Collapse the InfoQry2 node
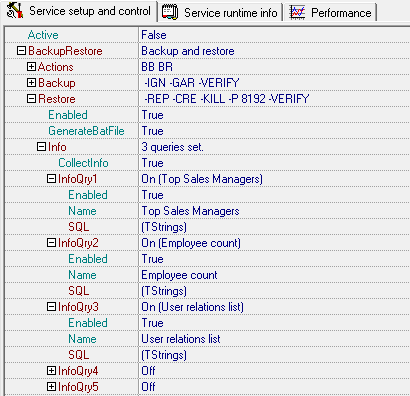Viewport: 410px width, 396px height. point(51,243)
